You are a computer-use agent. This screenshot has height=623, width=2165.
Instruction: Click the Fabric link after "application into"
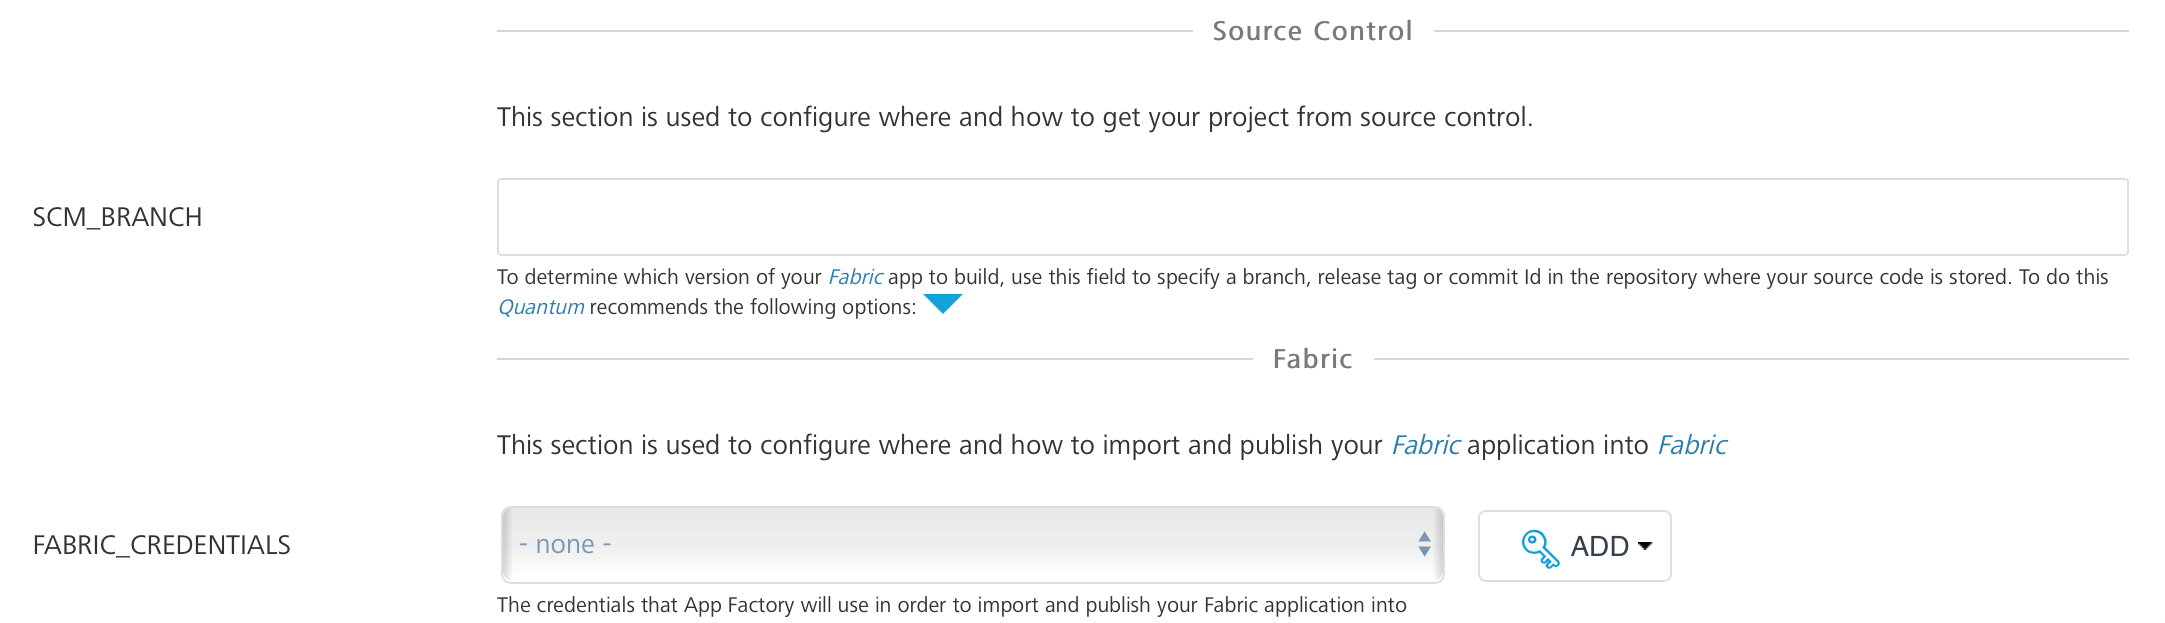click(1692, 445)
